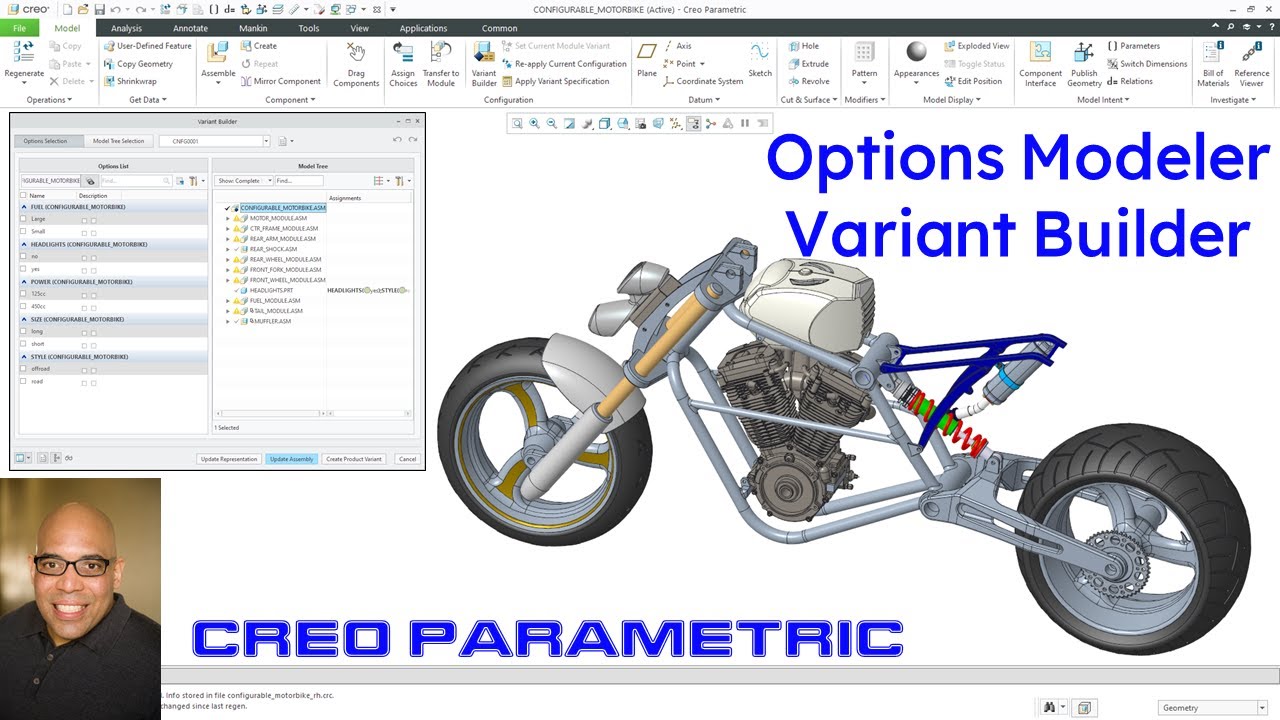This screenshot has width=1280, height=720.
Task: Pick the Revolve tool
Action: 808,82
